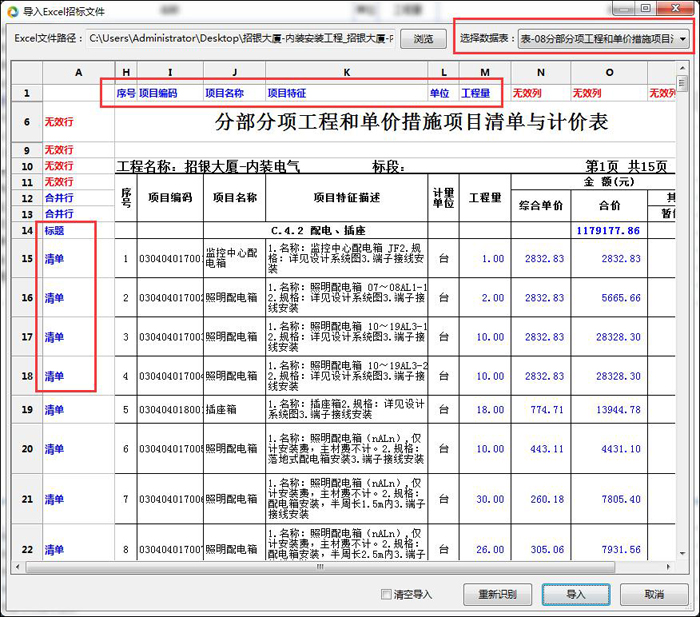Click the 监控中心配电箱 item name cell

coord(234,258)
